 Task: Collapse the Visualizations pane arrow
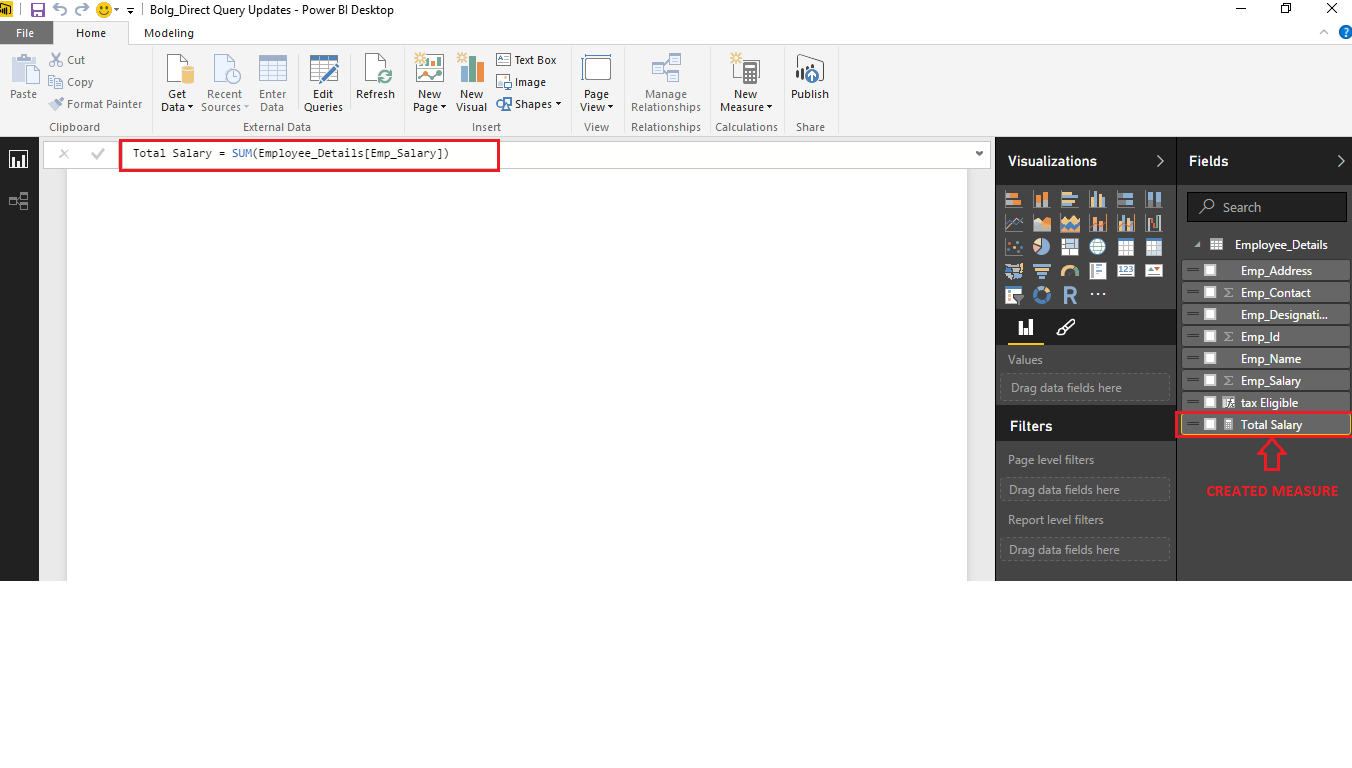coord(1160,161)
